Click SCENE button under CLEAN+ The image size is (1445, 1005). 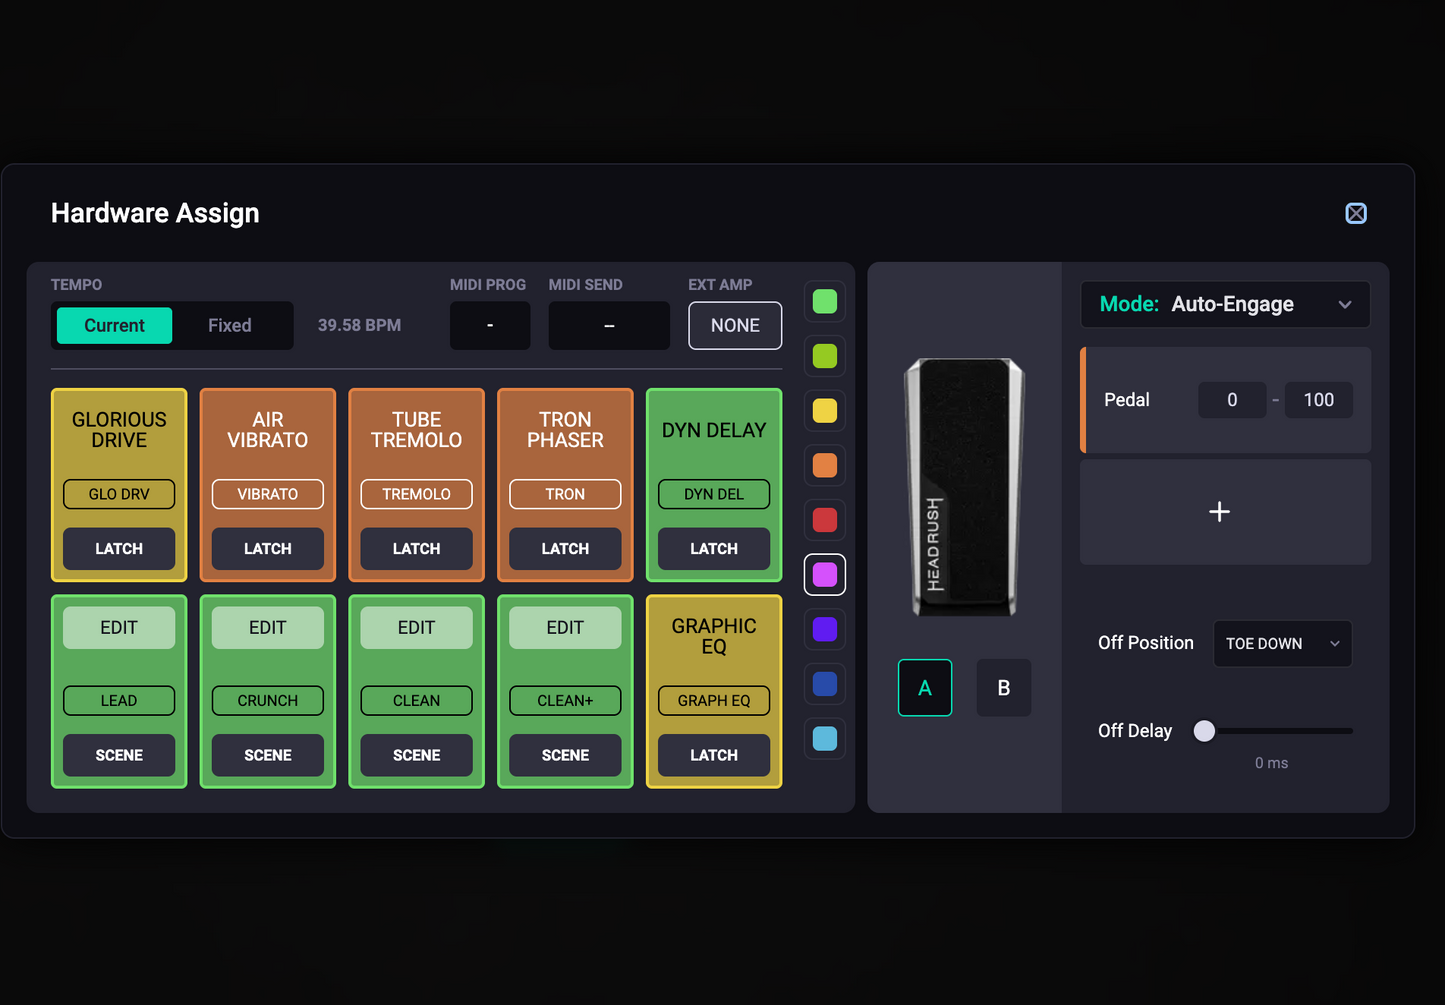[x=565, y=756]
